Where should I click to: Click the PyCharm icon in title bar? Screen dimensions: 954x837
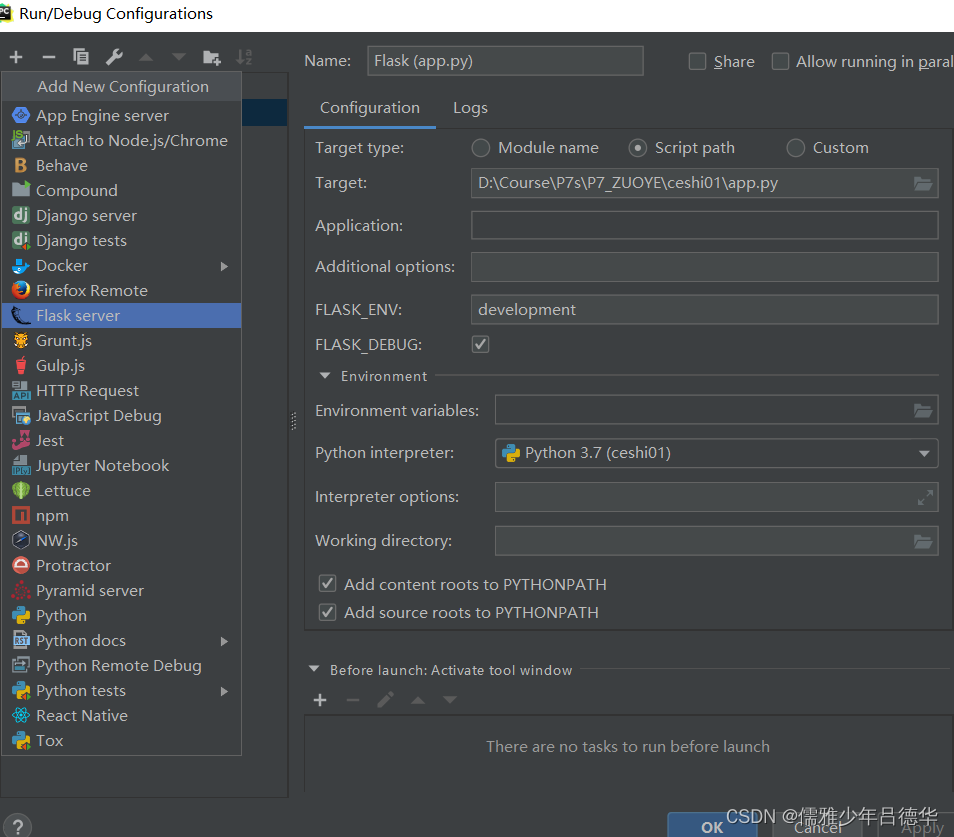coord(5,12)
